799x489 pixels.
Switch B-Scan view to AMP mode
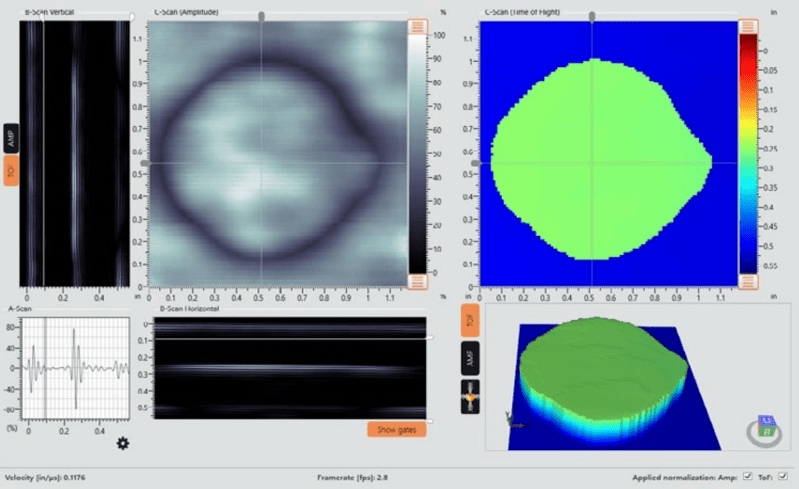[x=11, y=138]
